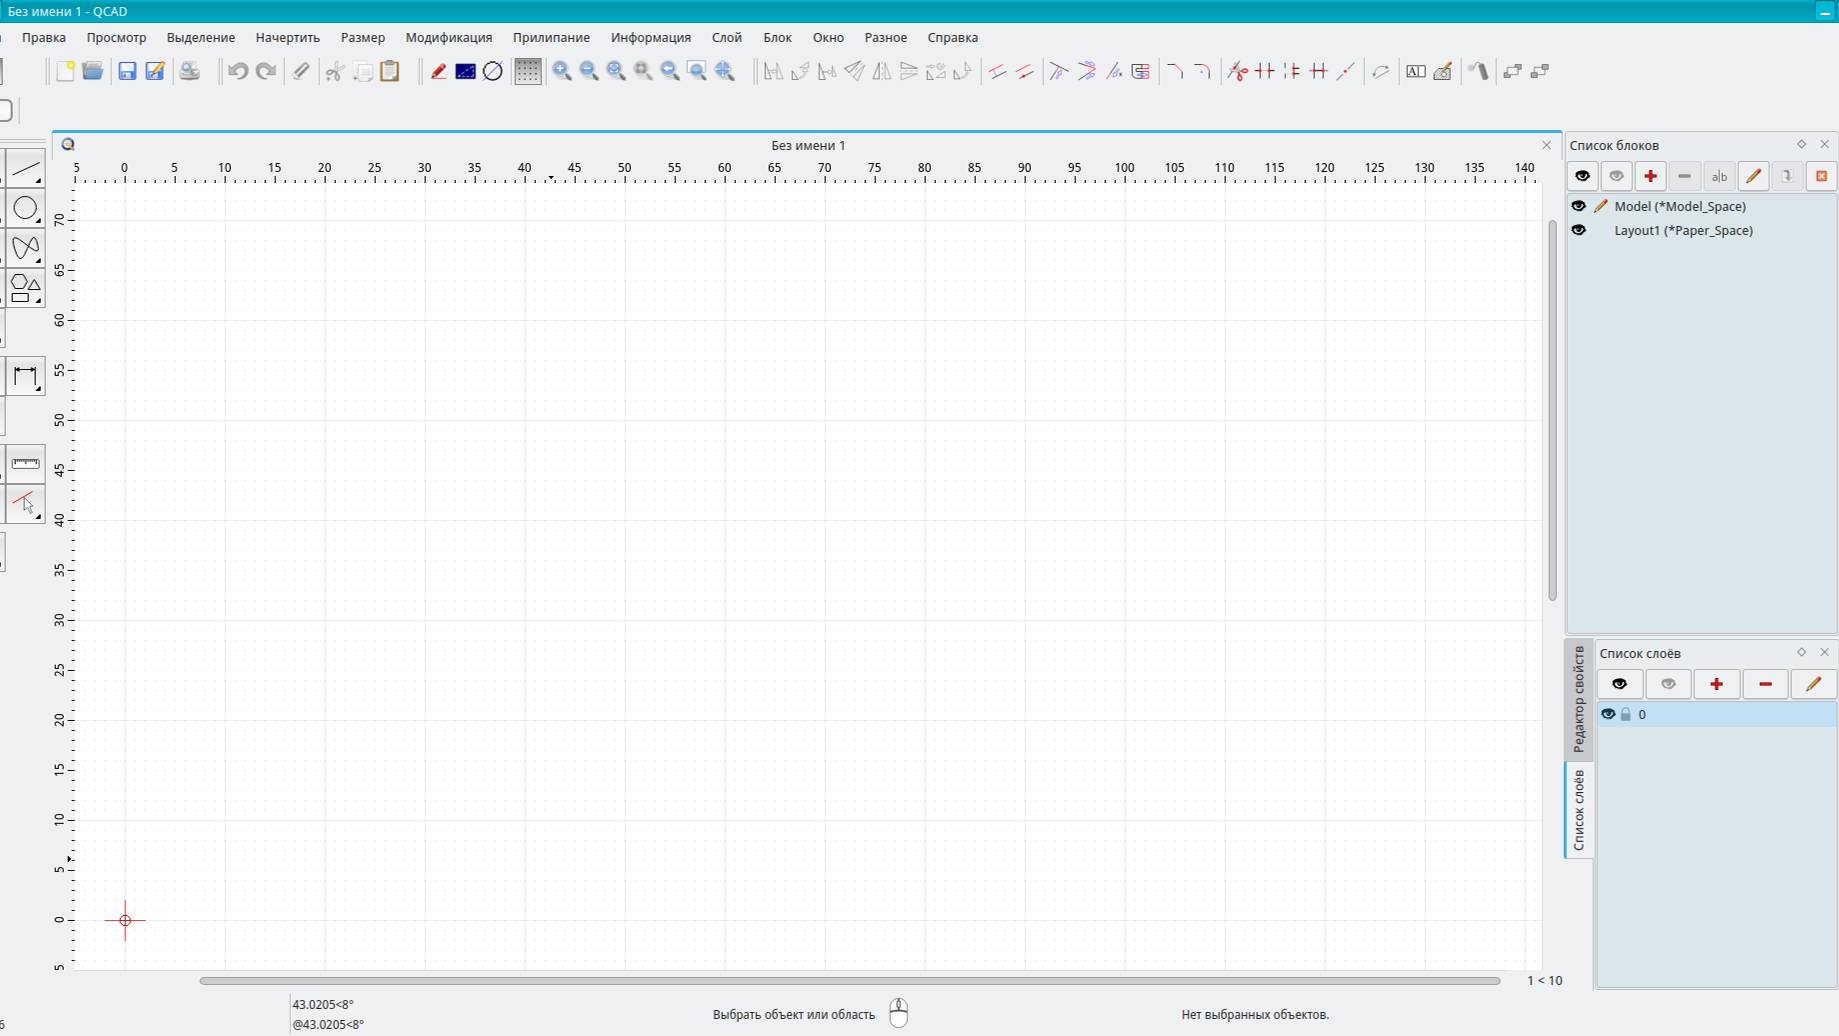Viewport: 1839px width, 1036px height.
Task: Select the Dimension tool in left toolbox
Action: 25,377
